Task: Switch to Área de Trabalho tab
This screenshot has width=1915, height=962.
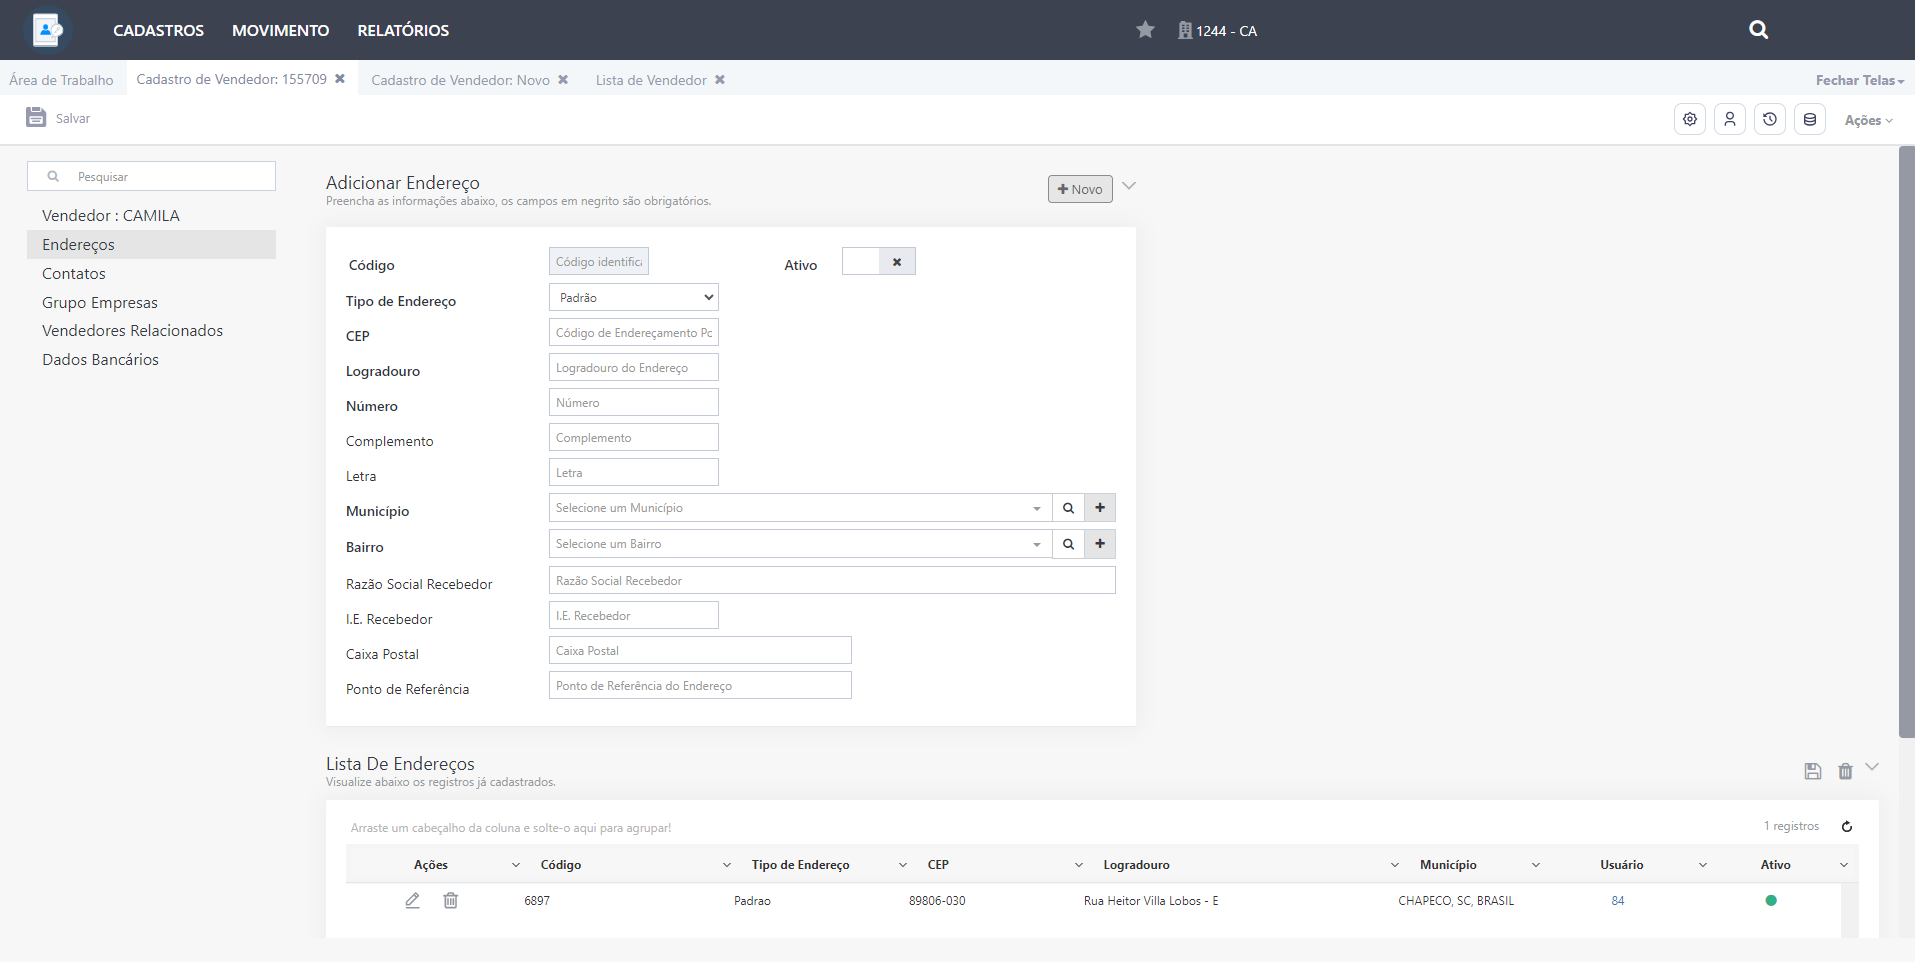Action: coord(62,80)
